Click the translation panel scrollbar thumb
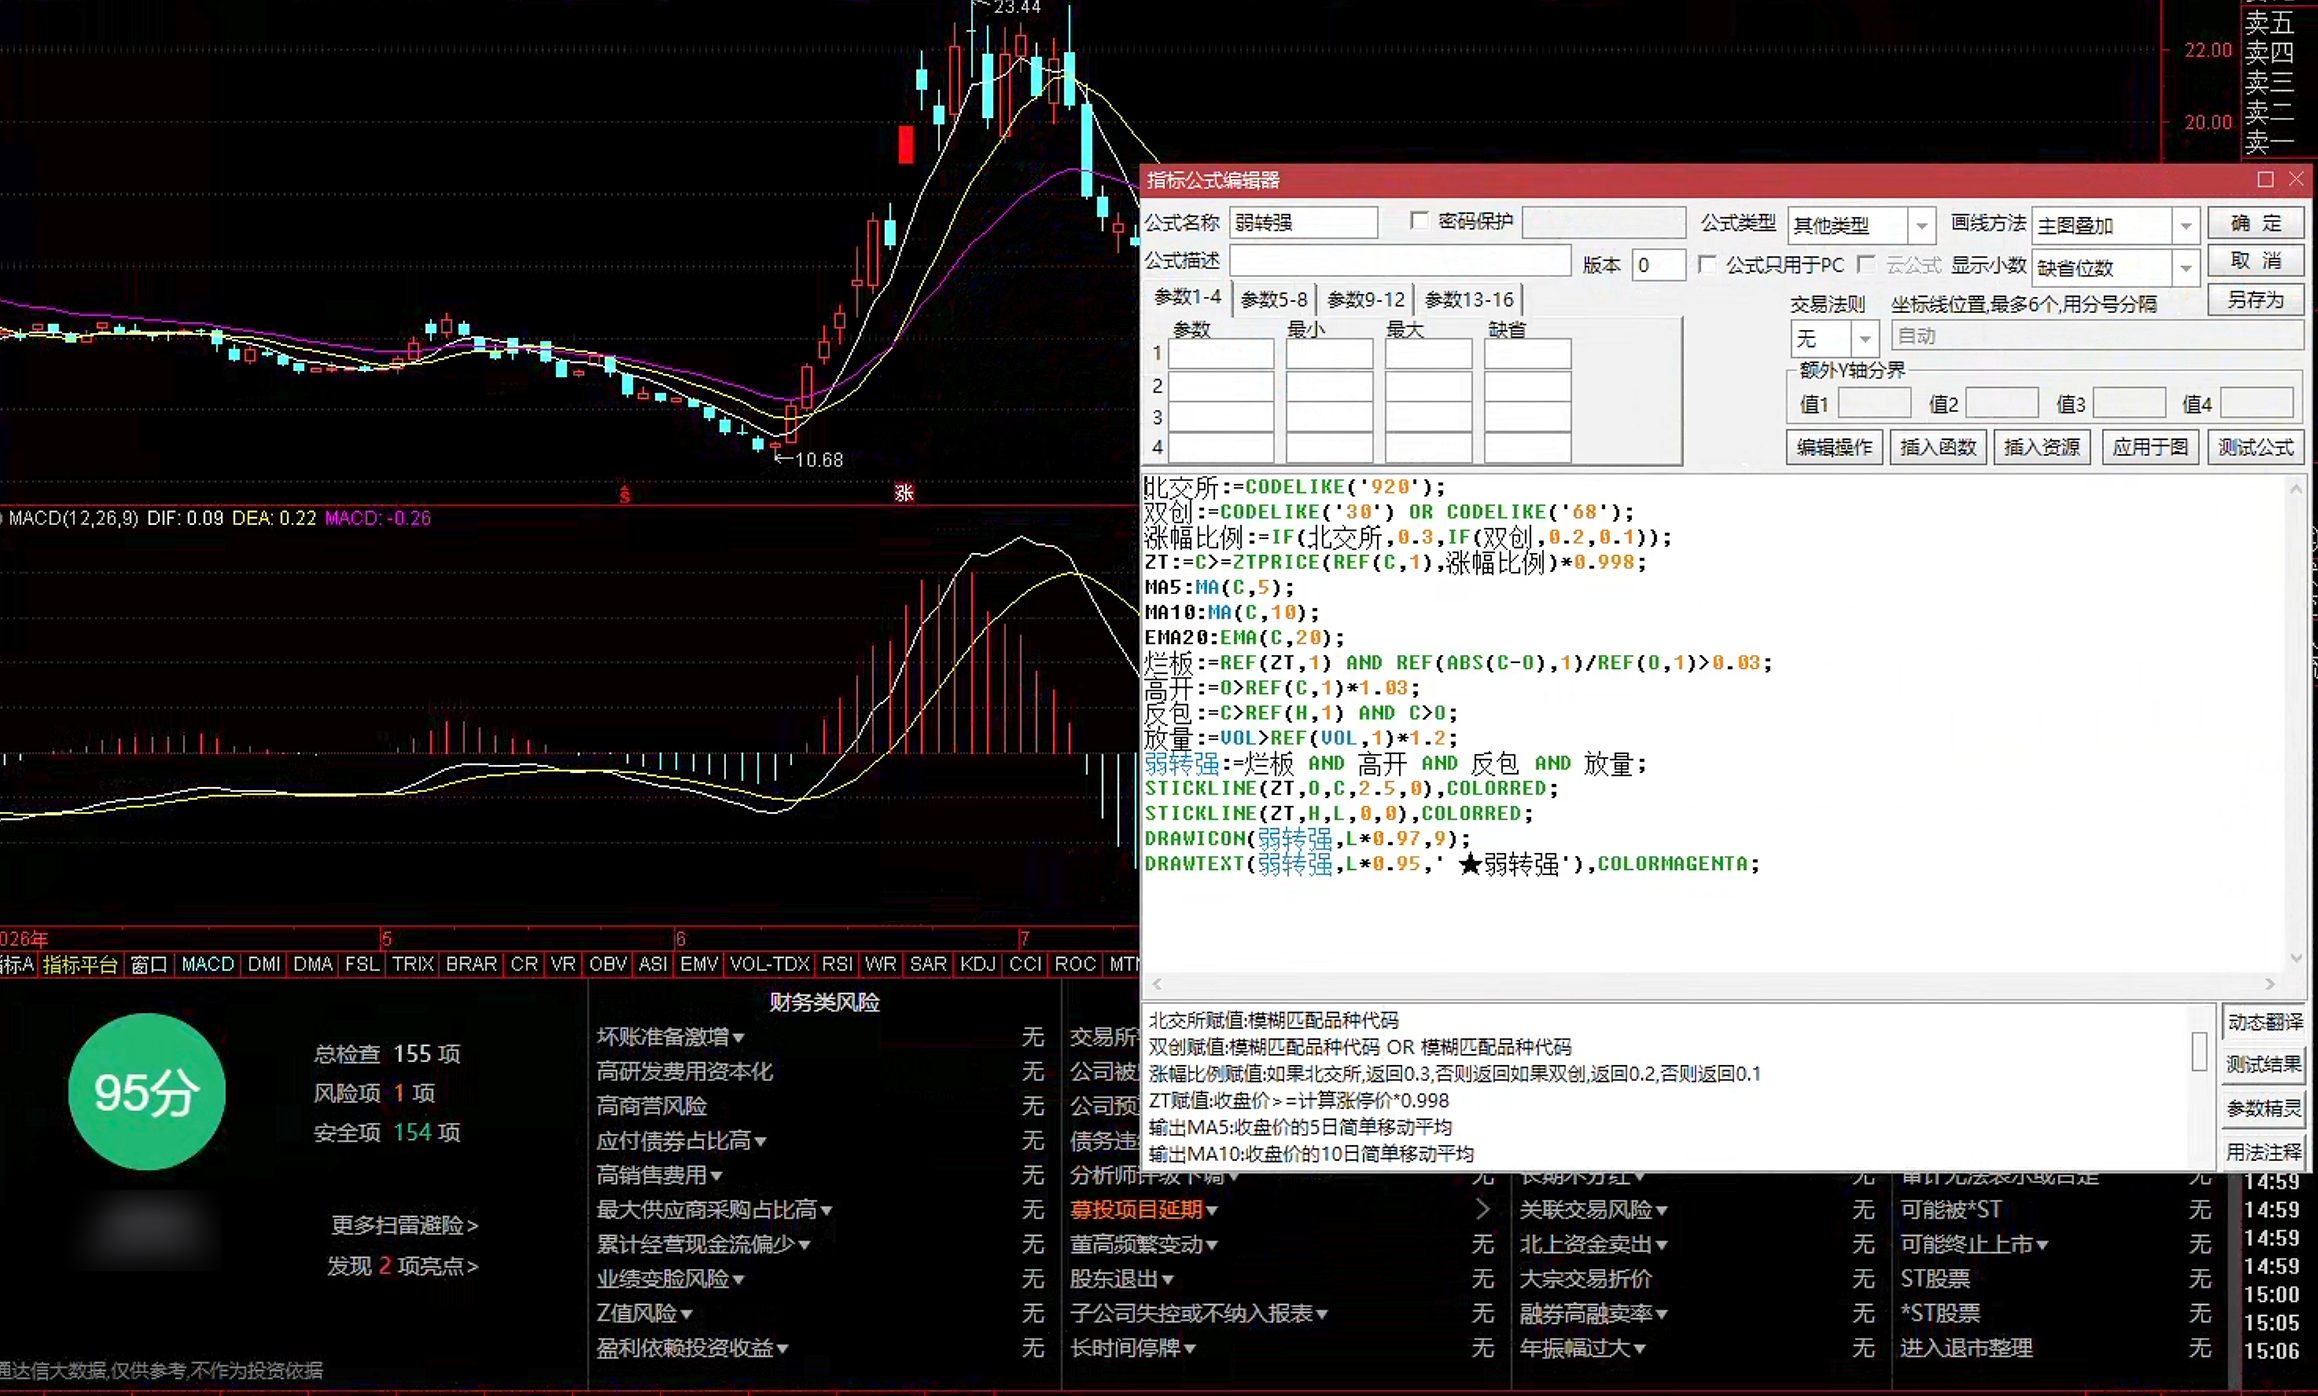The width and height of the screenshot is (2318, 1396). click(2199, 1052)
